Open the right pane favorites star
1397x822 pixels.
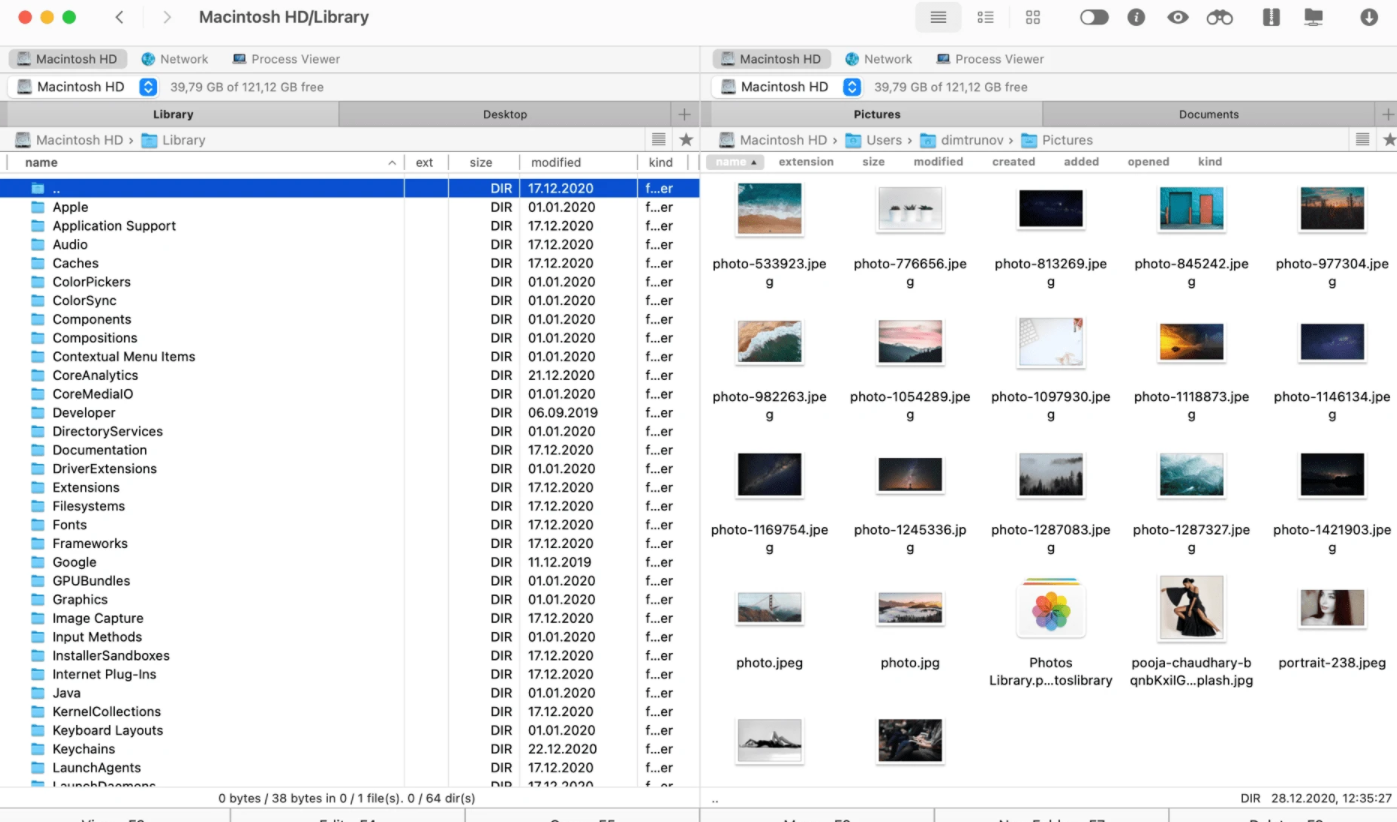tap(1389, 140)
